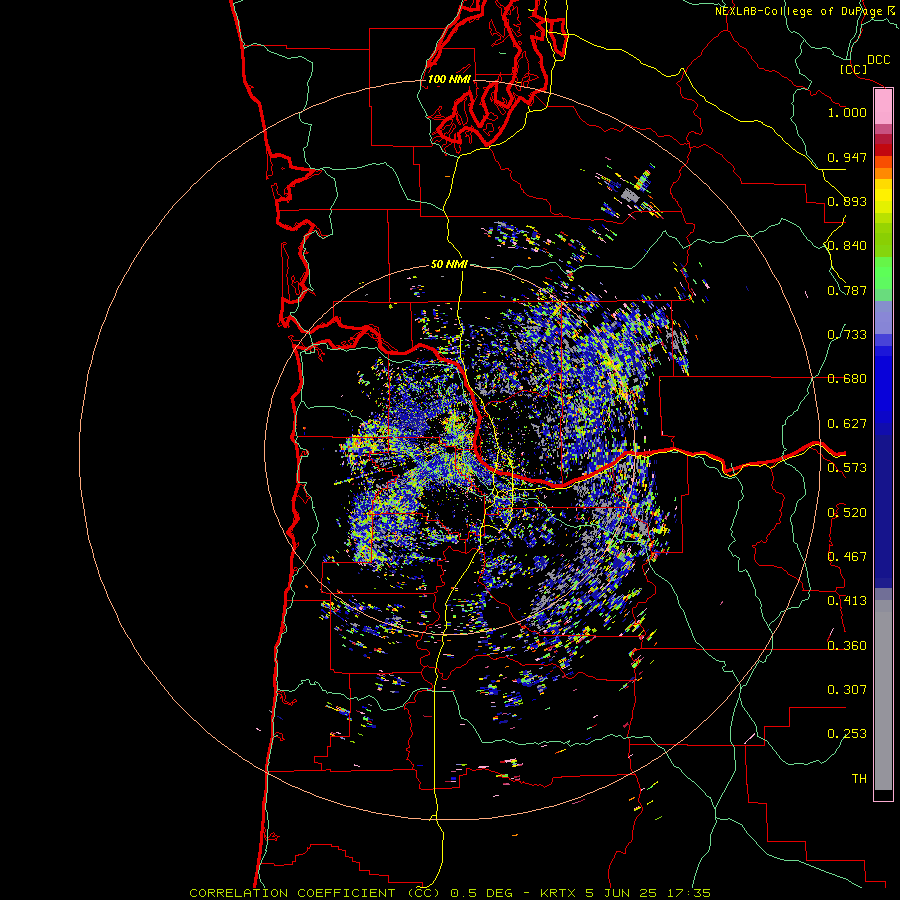The width and height of the screenshot is (900, 900).
Task: Click the DCC label above the color bar
Action: [878, 60]
